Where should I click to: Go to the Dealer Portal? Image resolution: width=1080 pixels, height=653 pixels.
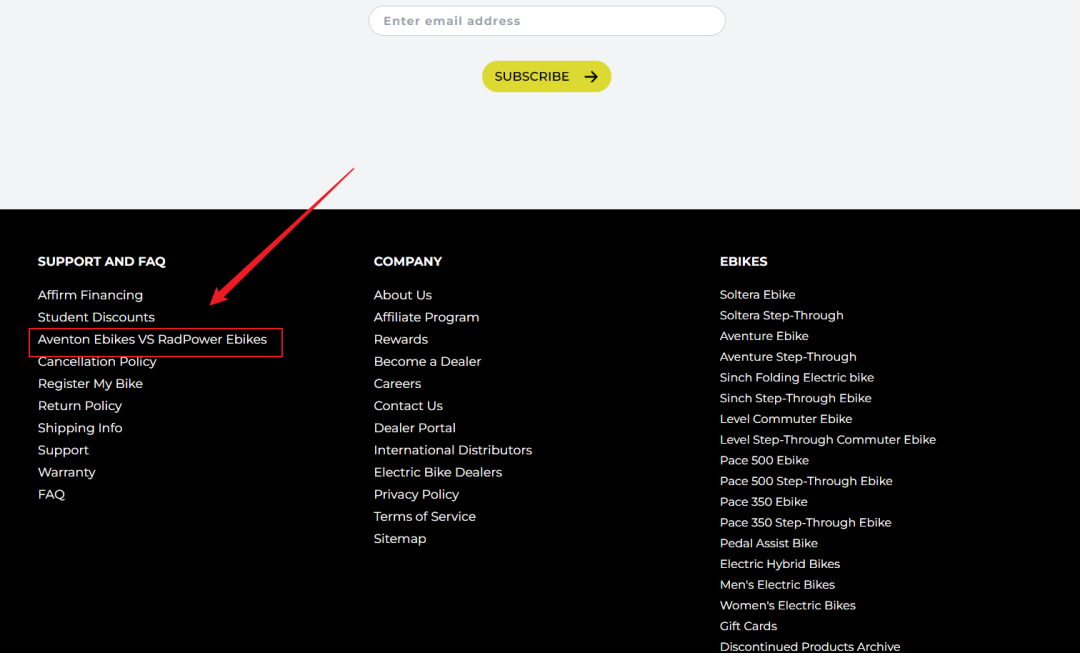pos(415,428)
